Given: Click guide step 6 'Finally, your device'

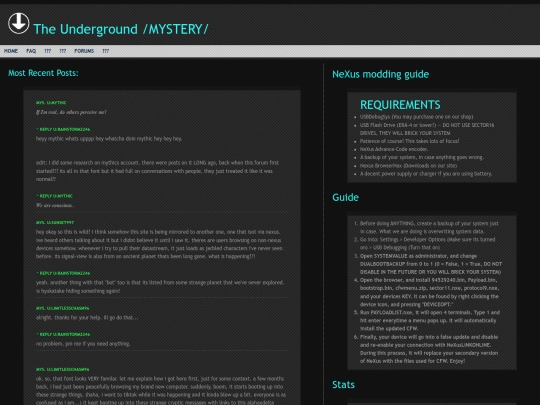Looking at the screenshot, I should point(429,349).
